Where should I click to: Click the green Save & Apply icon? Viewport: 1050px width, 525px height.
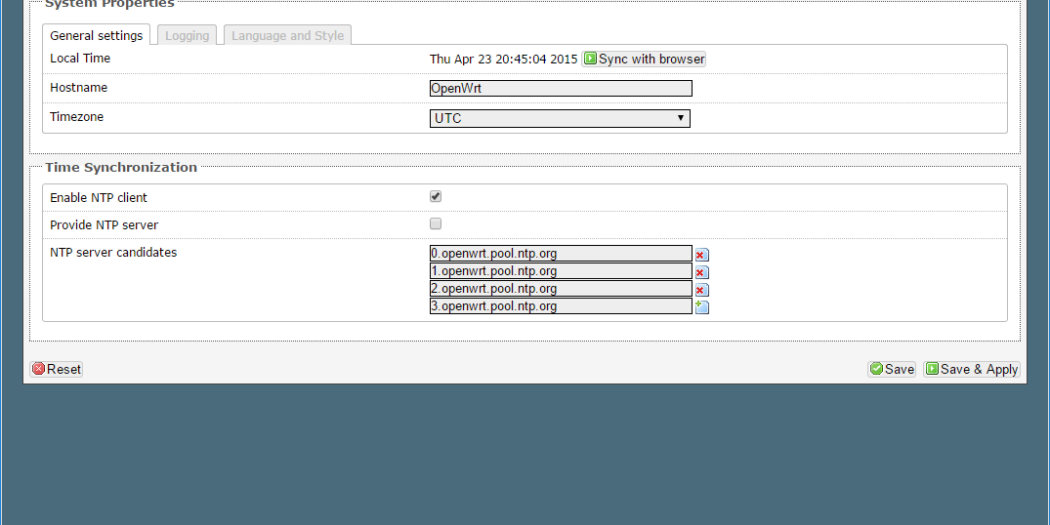(932, 369)
